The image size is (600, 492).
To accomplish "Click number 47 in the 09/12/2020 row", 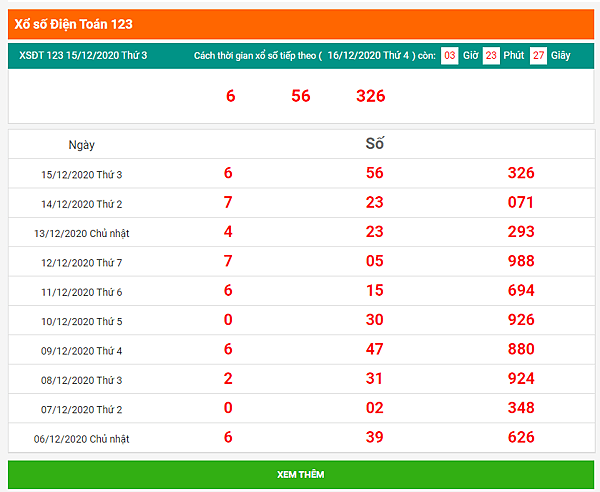I will click(375, 349).
